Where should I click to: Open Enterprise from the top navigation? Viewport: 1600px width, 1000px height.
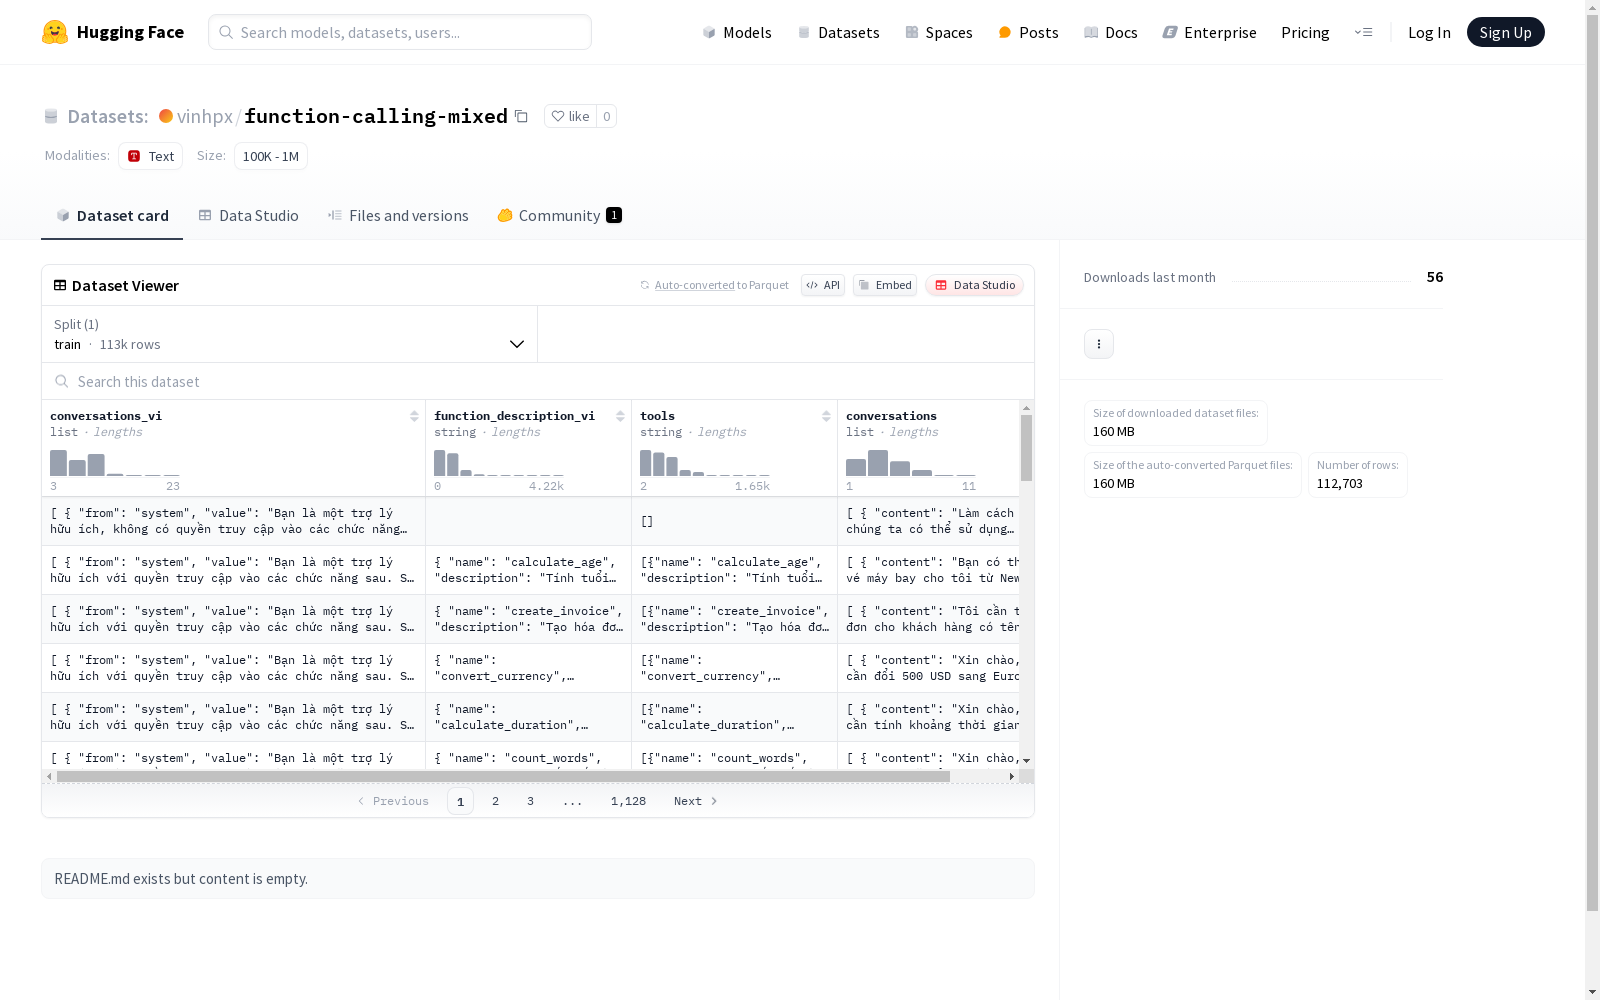pos(1209,32)
